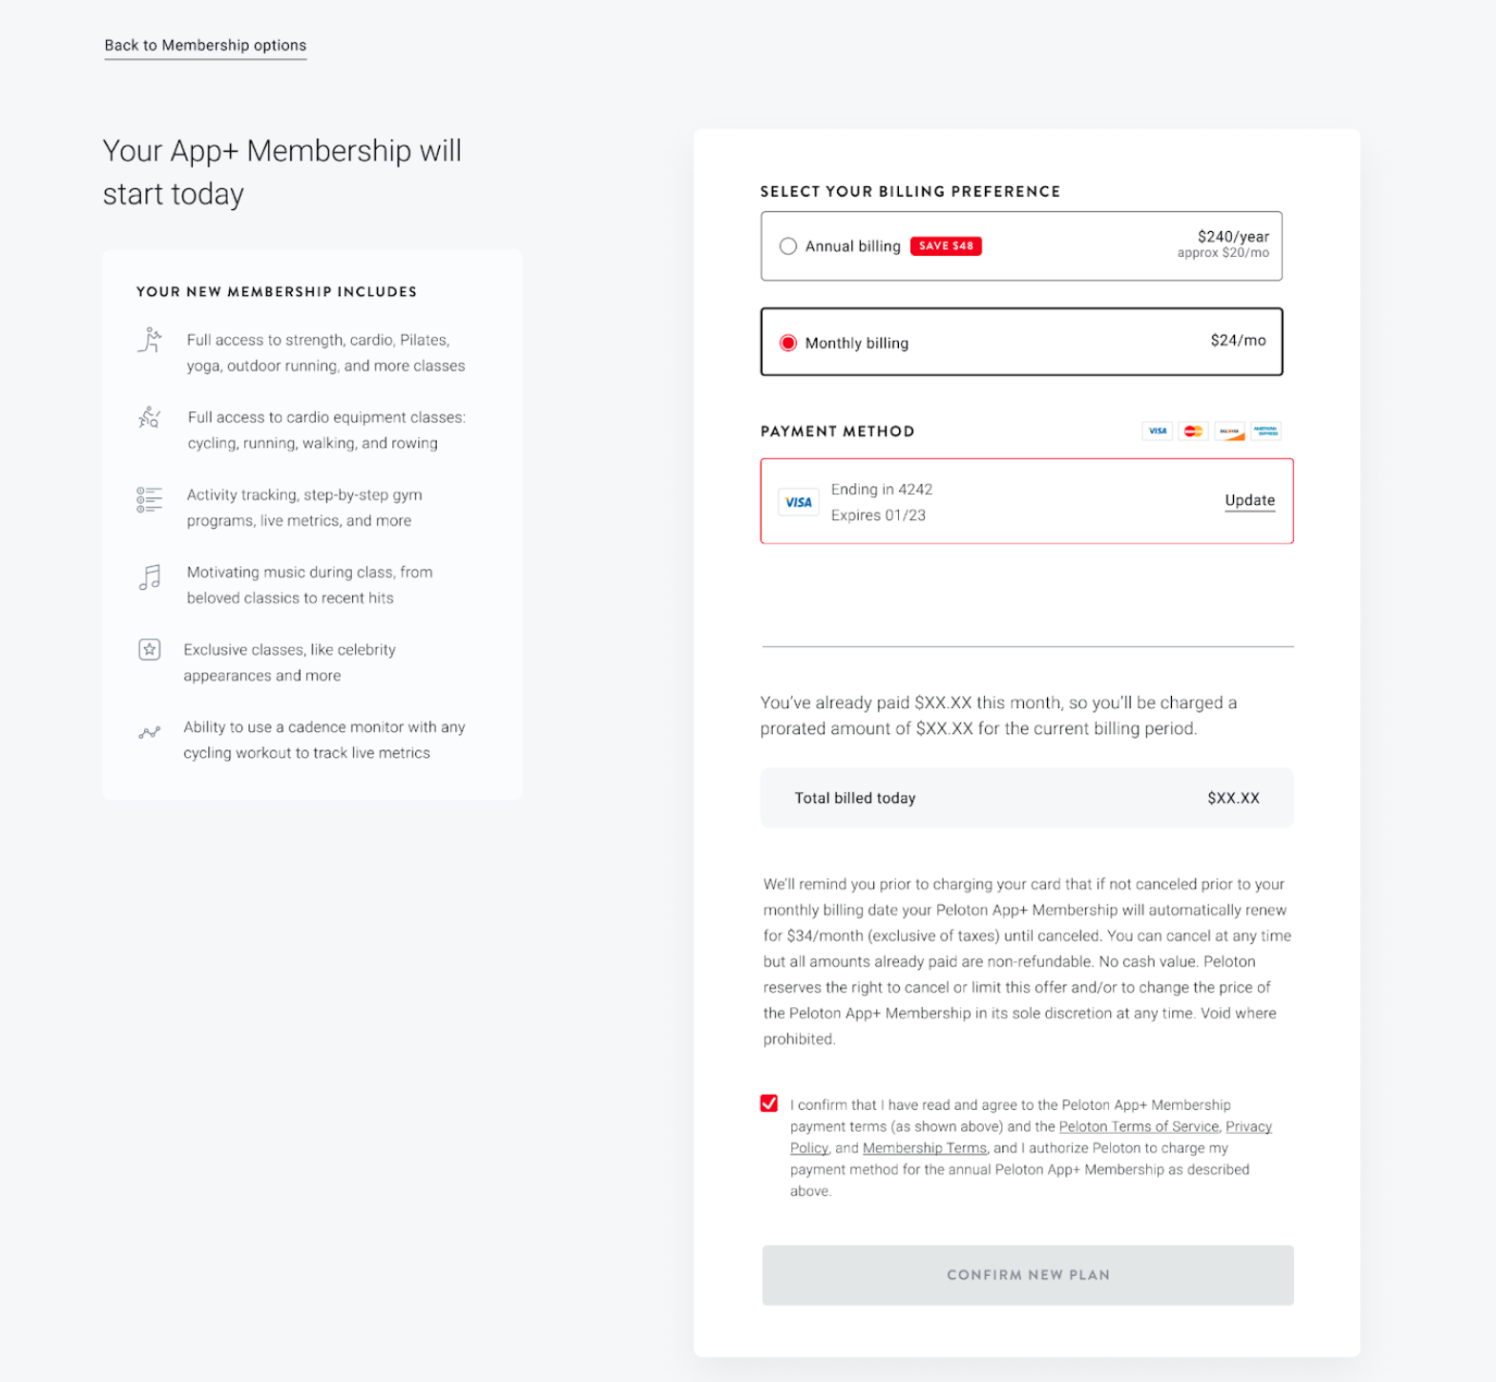Select the Monthly billing radio button
Viewport: 1496px width, 1382px height.
(788, 343)
